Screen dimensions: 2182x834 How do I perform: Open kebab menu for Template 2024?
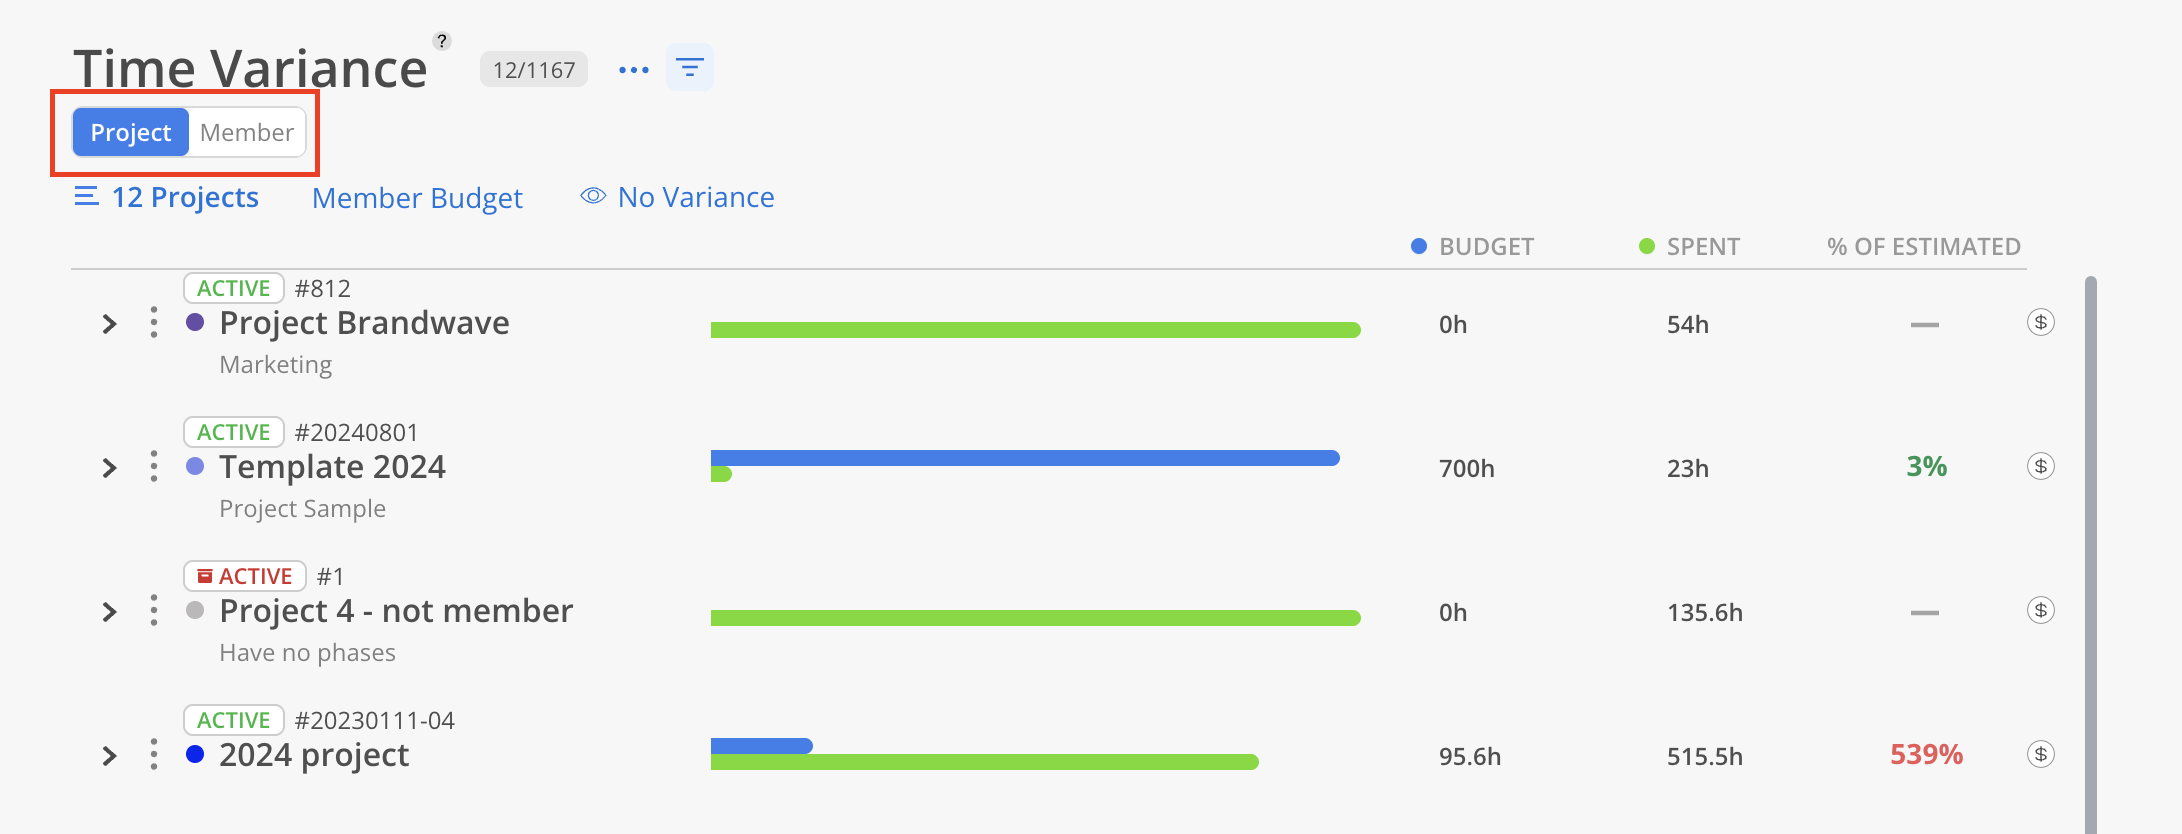pyautogui.click(x=153, y=467)
